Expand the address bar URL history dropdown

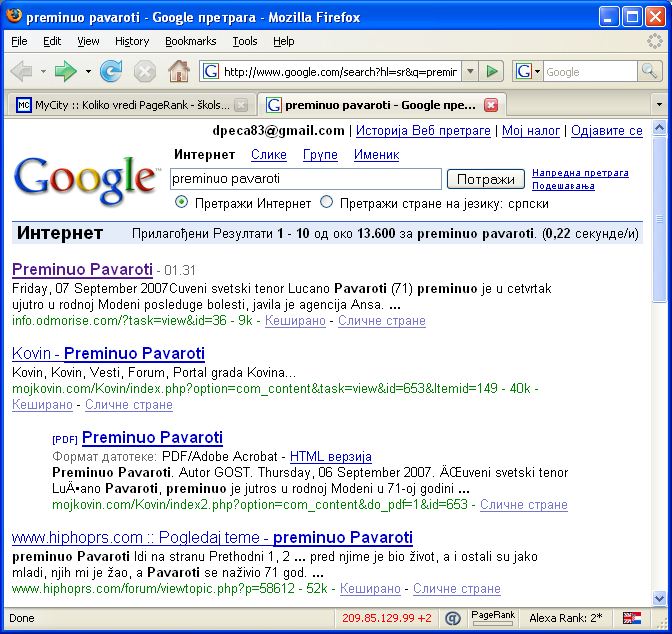coord(470,72)
